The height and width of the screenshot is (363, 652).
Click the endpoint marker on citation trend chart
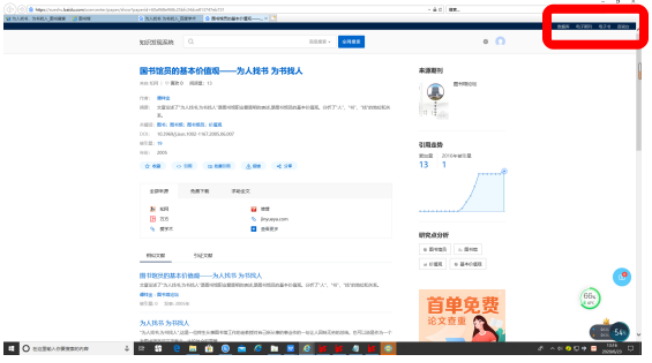[x=504, y=171]
